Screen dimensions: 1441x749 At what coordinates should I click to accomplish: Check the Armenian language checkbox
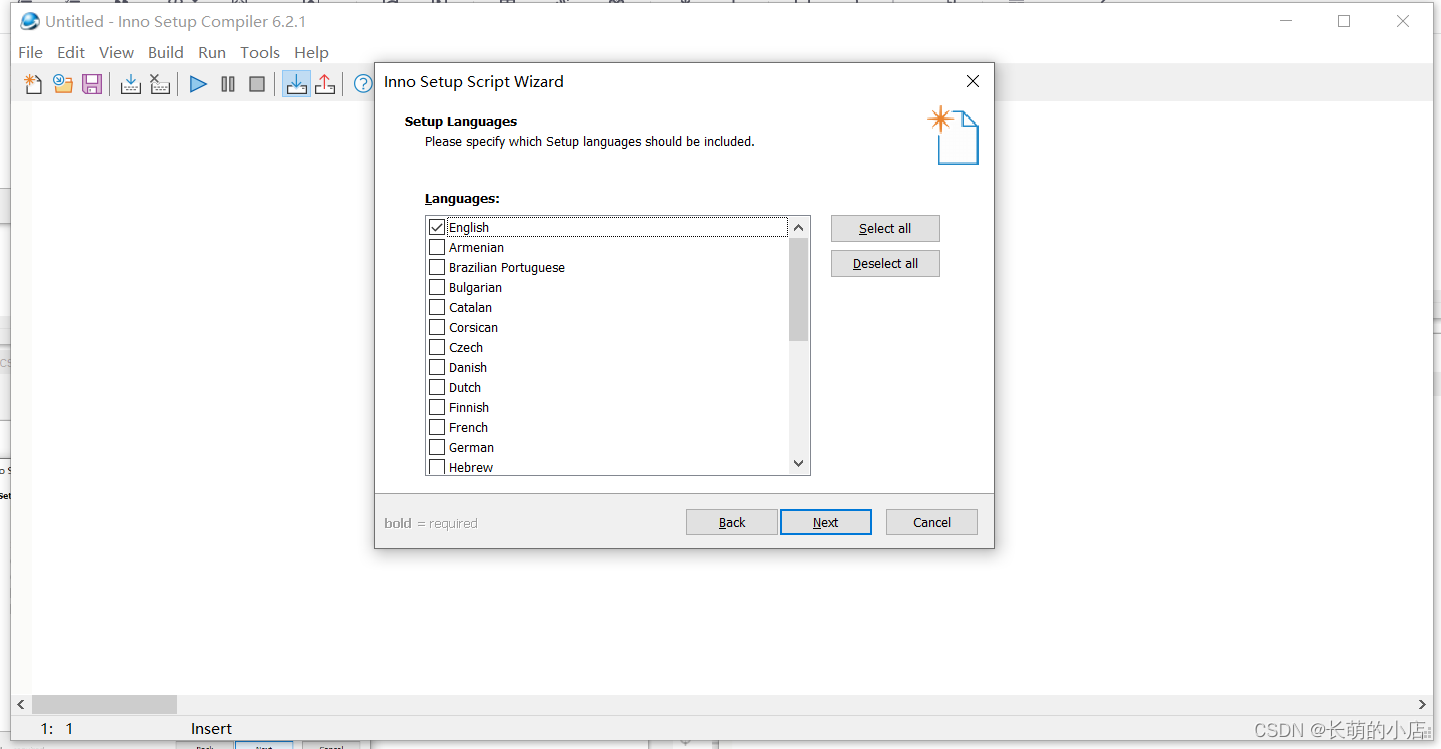coord(437,247)
